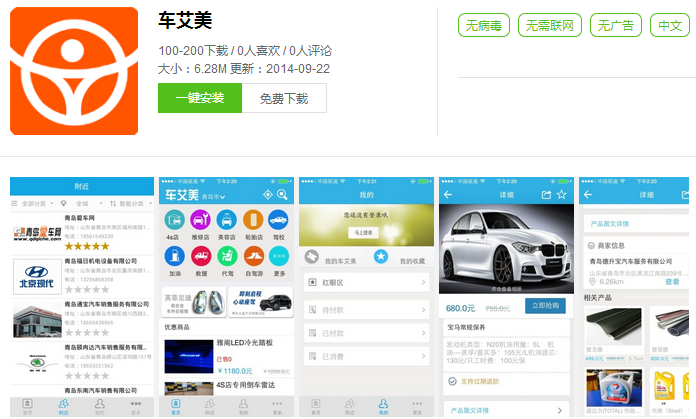This screenshot has width=696, height=419.
Task: Tap the 马上登录 login button
Action: pyautogui.click(x=363, y=233)
